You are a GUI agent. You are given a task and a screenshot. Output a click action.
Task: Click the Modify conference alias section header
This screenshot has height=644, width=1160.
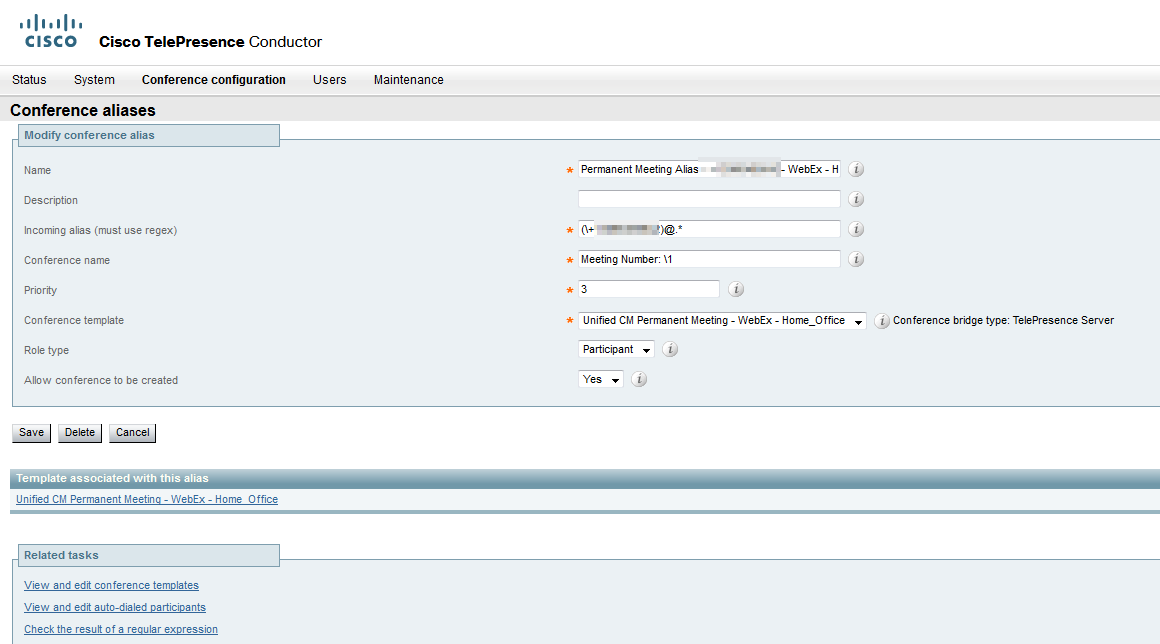pos(149,135)
